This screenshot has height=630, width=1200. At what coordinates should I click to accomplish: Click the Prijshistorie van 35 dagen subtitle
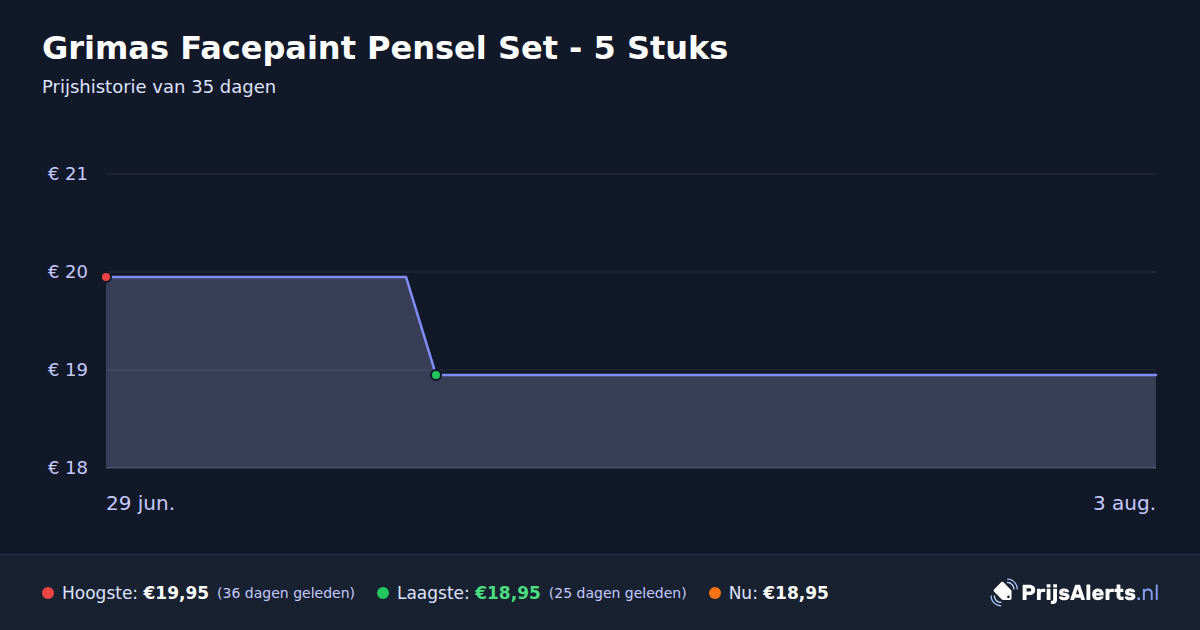(x=159, y=87)
